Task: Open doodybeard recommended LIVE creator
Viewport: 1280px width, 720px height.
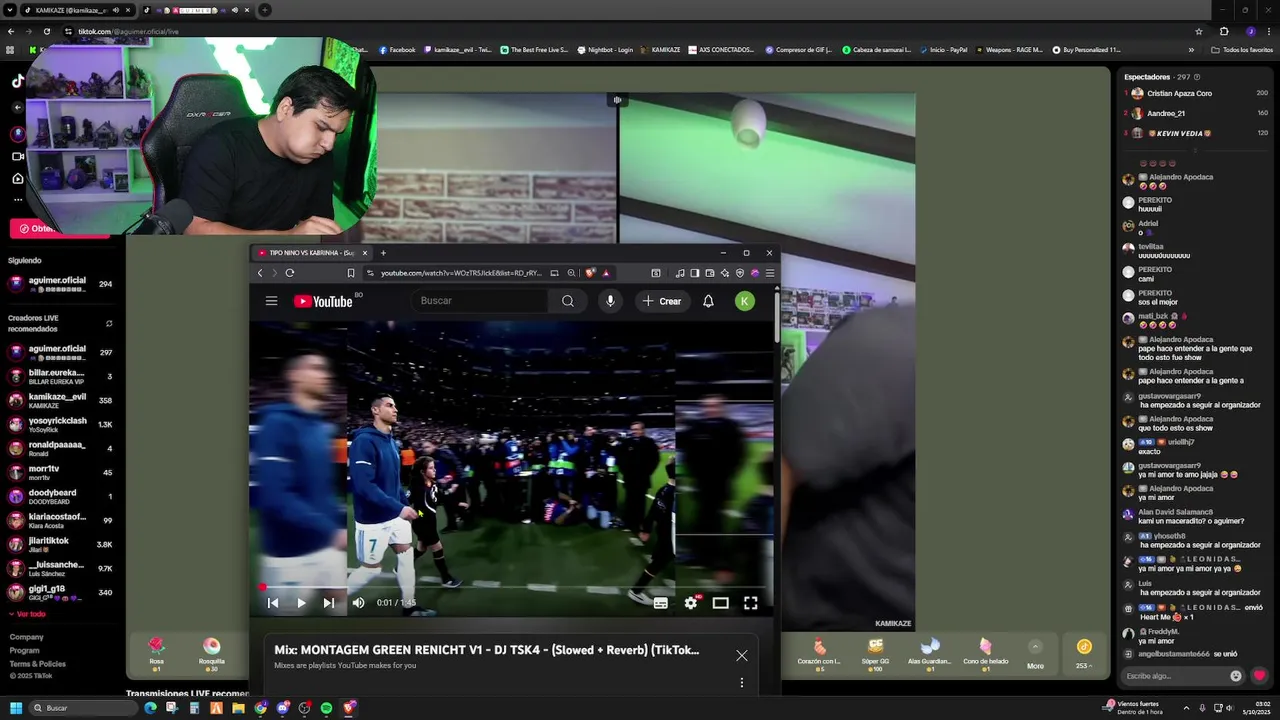Action: [x=60, y=496]
